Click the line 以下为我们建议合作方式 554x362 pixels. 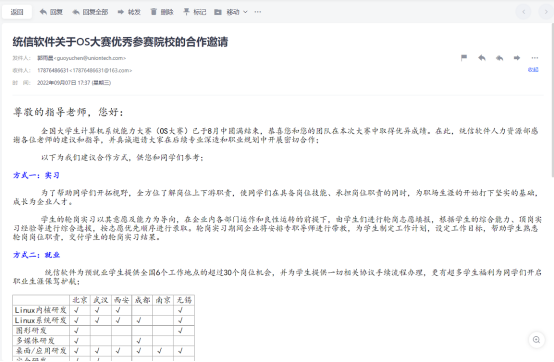click(122, 158)
